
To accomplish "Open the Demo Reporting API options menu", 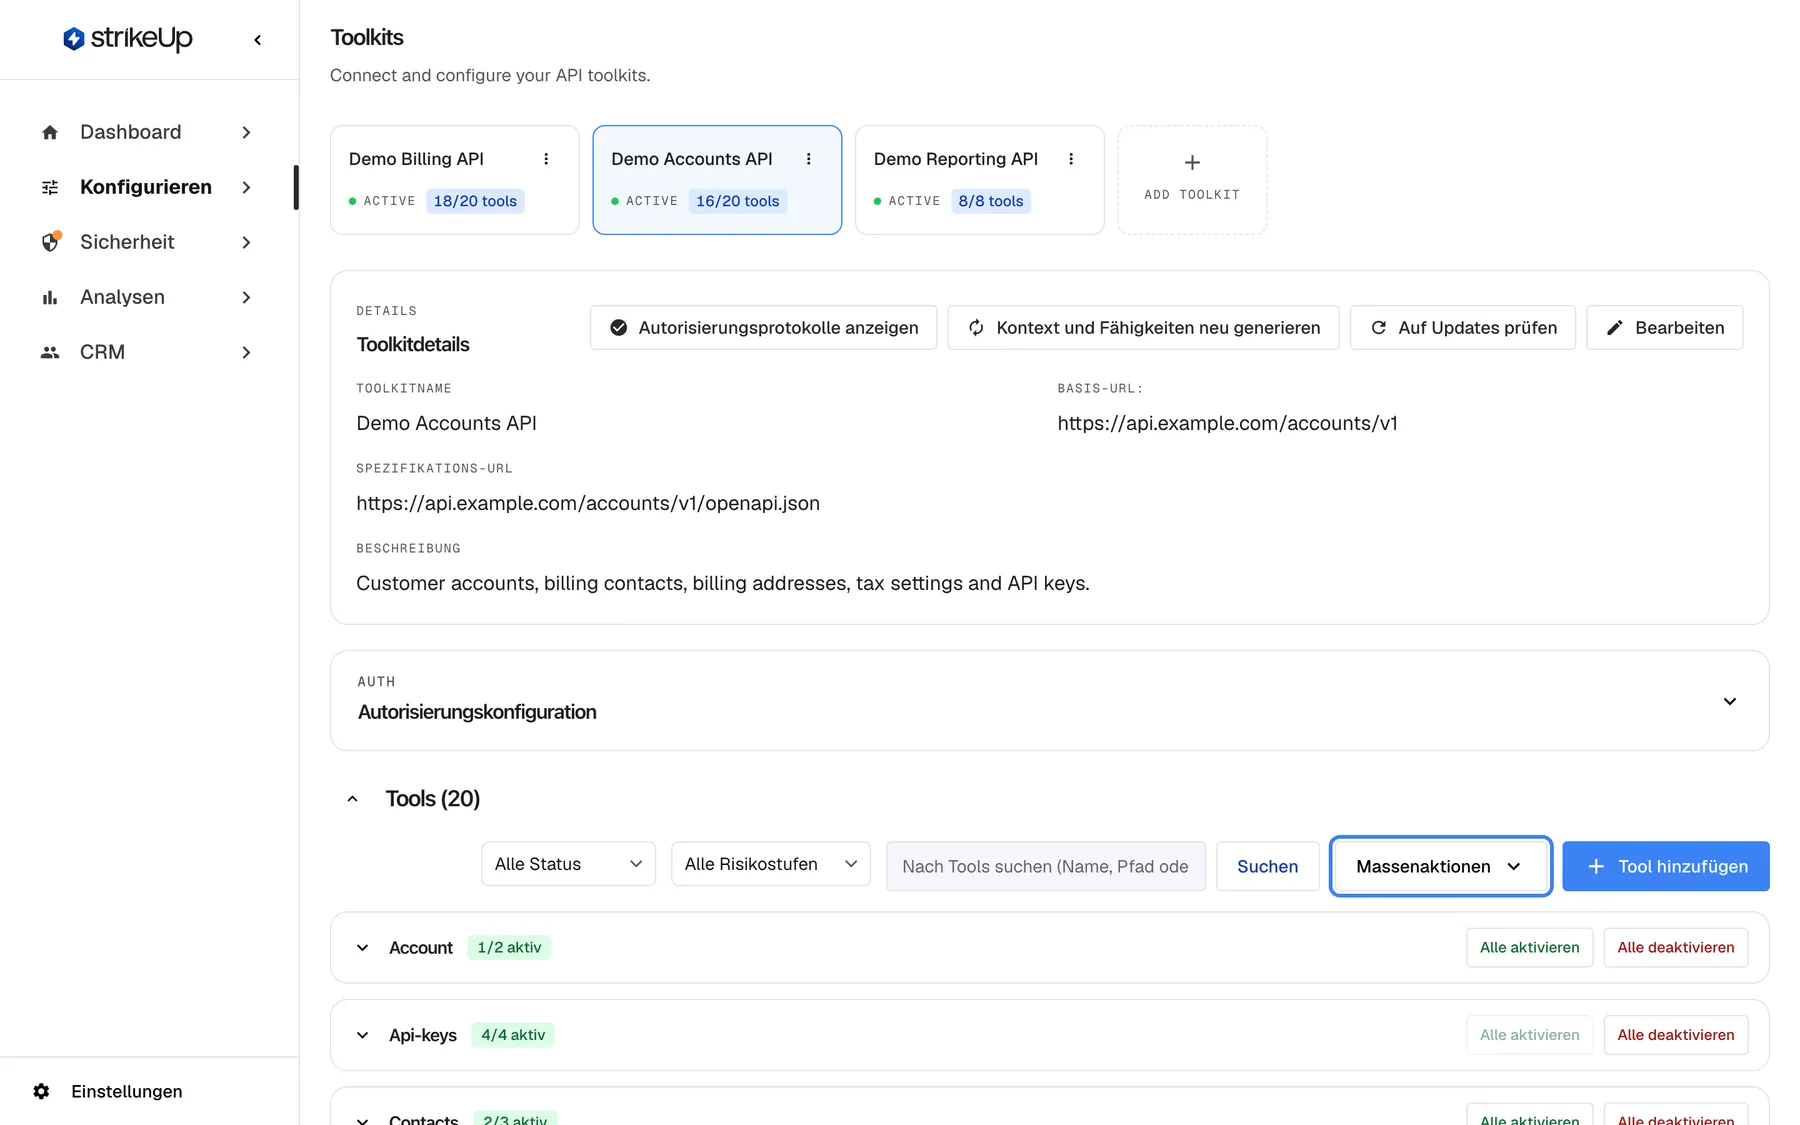I will tap(1071, 159).
